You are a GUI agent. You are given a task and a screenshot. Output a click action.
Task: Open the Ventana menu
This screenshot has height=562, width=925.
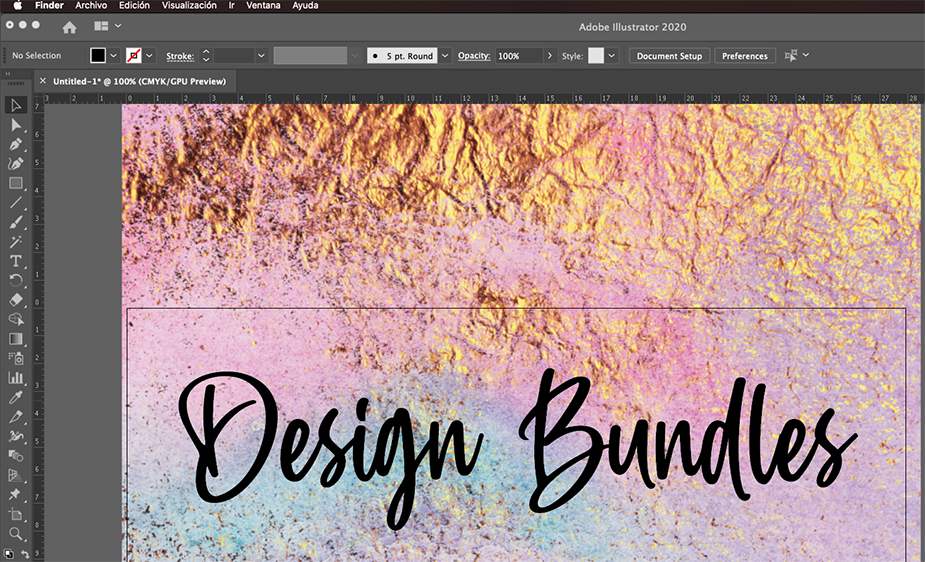(263, 6)
